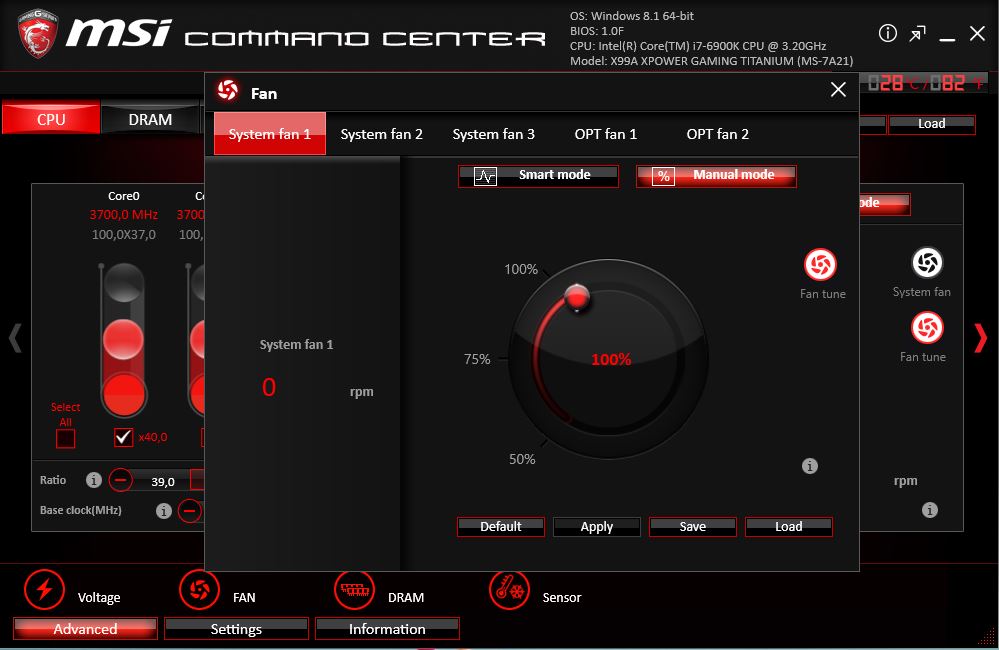999x650 pixels.
Task: Click the Save button in Fan dialog
Action: [693, 526]
